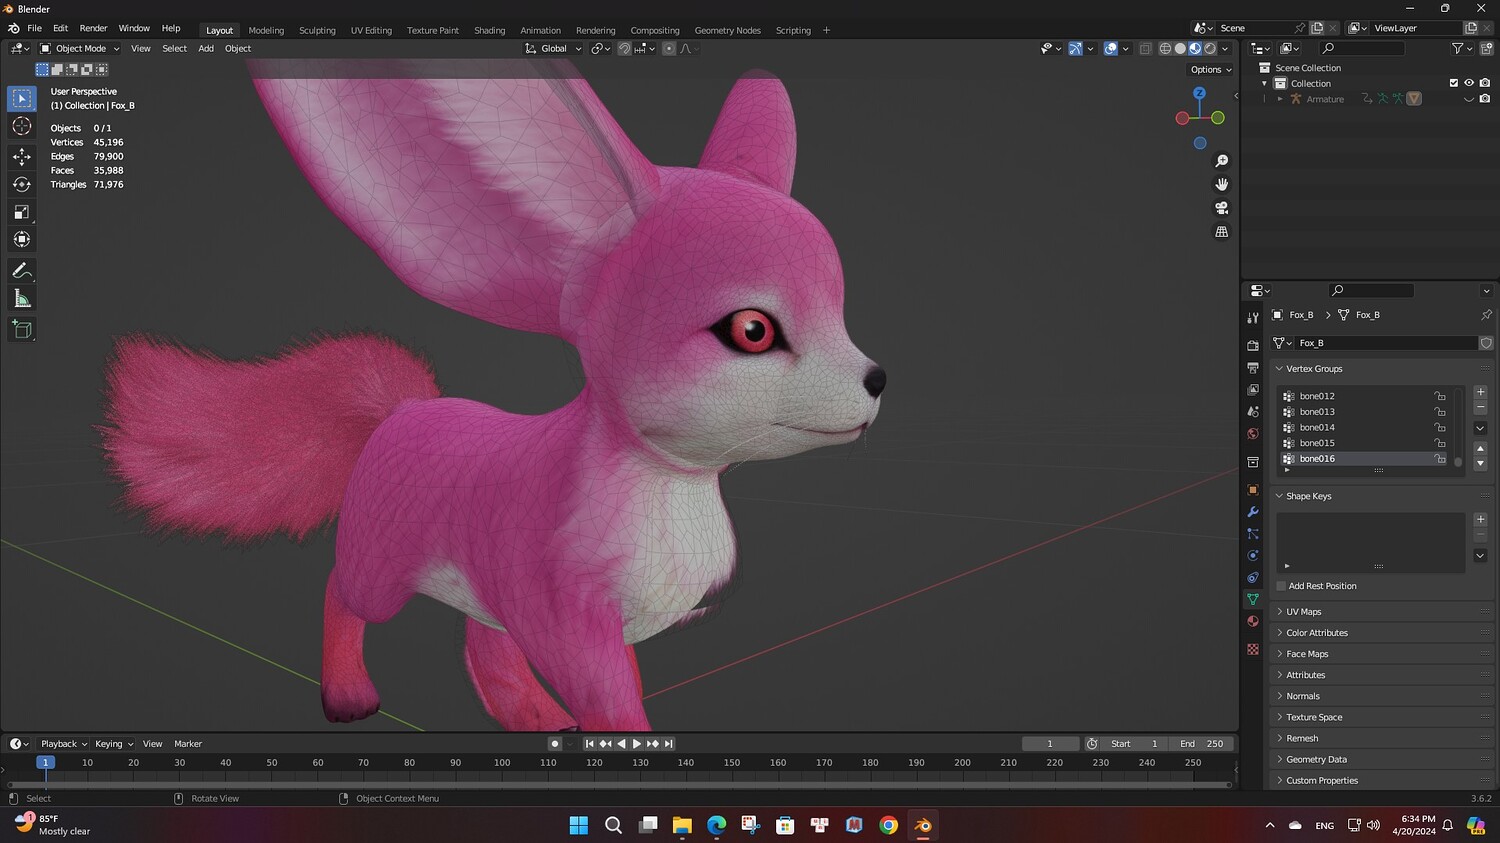Expand the UV Maps panel
The height and width of the screenshot is (843, 1500).
(1303, 612)
